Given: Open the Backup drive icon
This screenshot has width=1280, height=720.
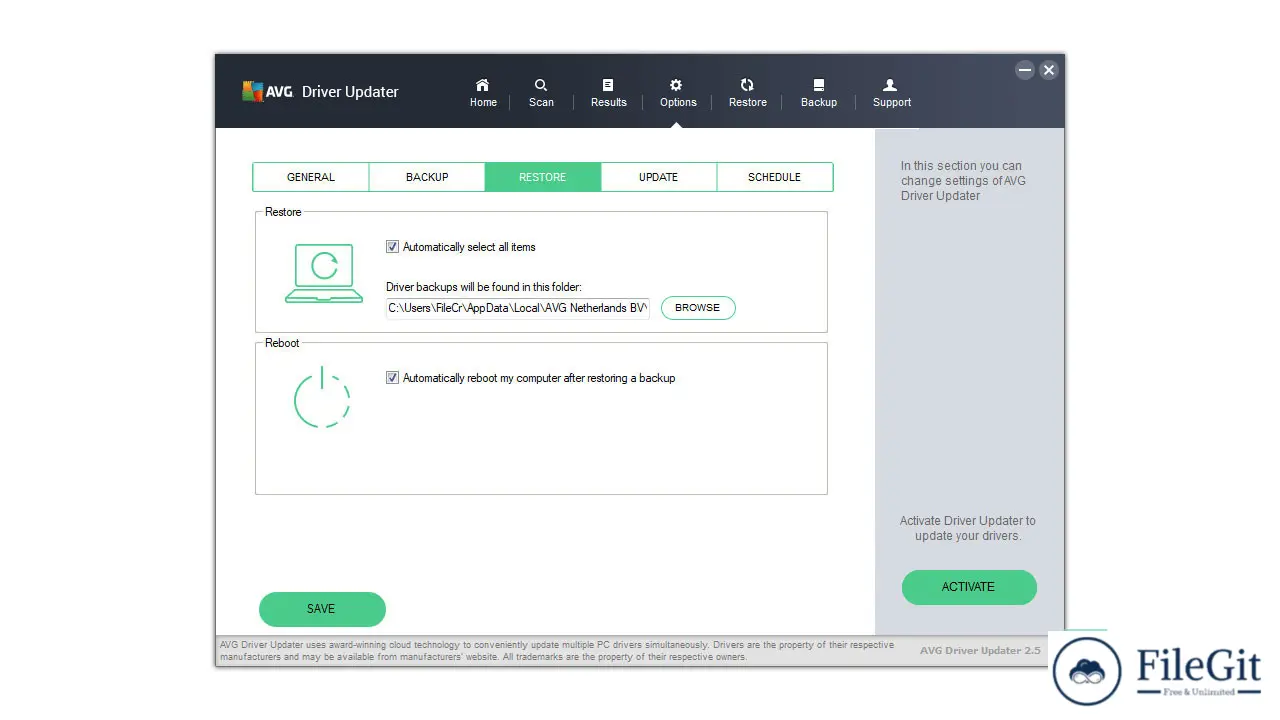Looking at the screenshot, I should pos(819,85).
